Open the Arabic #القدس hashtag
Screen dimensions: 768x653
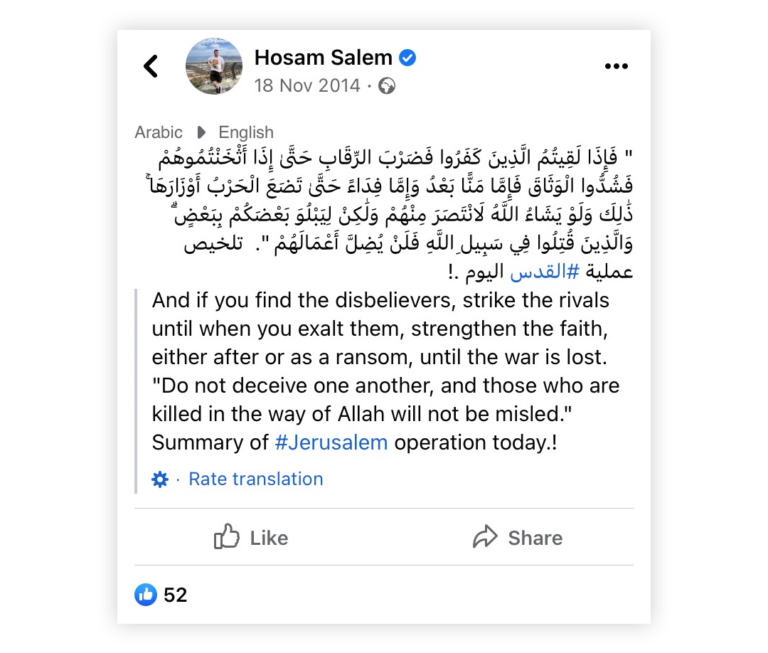coord(544,271)
